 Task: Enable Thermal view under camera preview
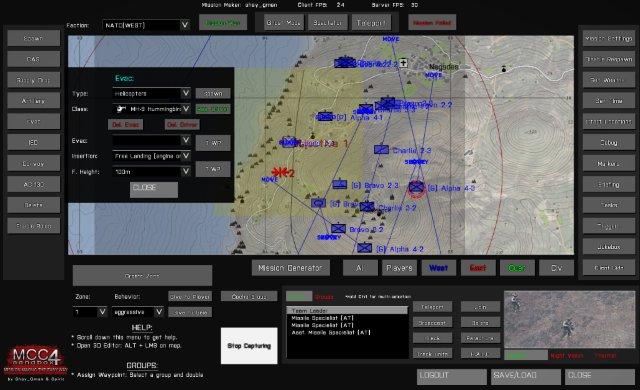(605, 356)
